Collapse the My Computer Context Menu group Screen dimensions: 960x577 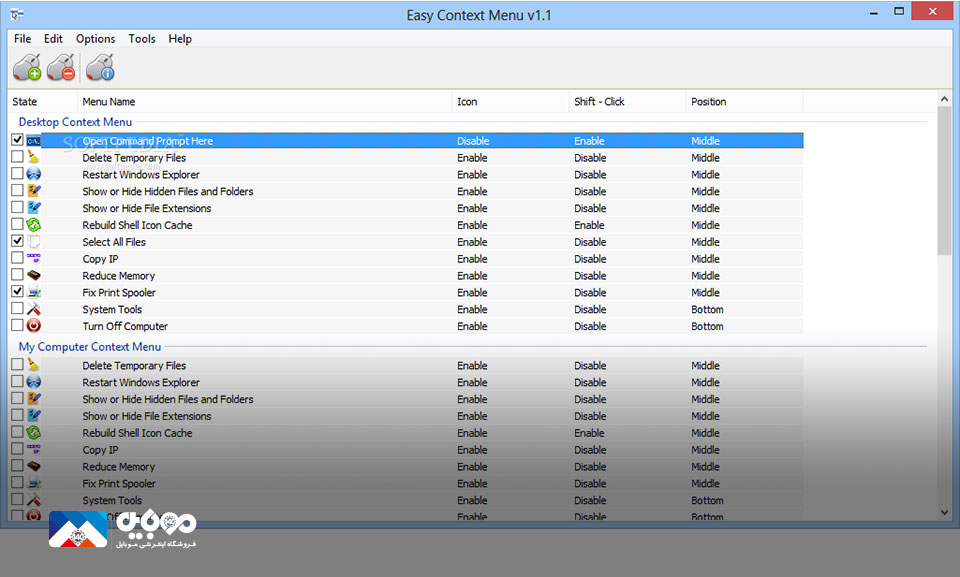(89, 347)
